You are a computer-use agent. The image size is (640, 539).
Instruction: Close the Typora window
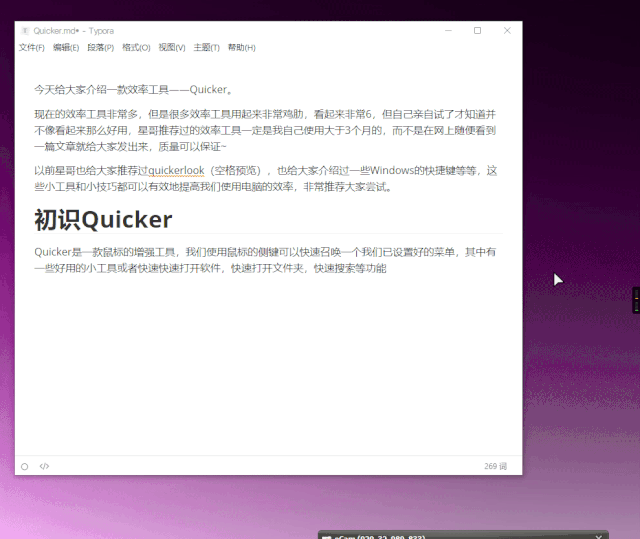(507, 31)
